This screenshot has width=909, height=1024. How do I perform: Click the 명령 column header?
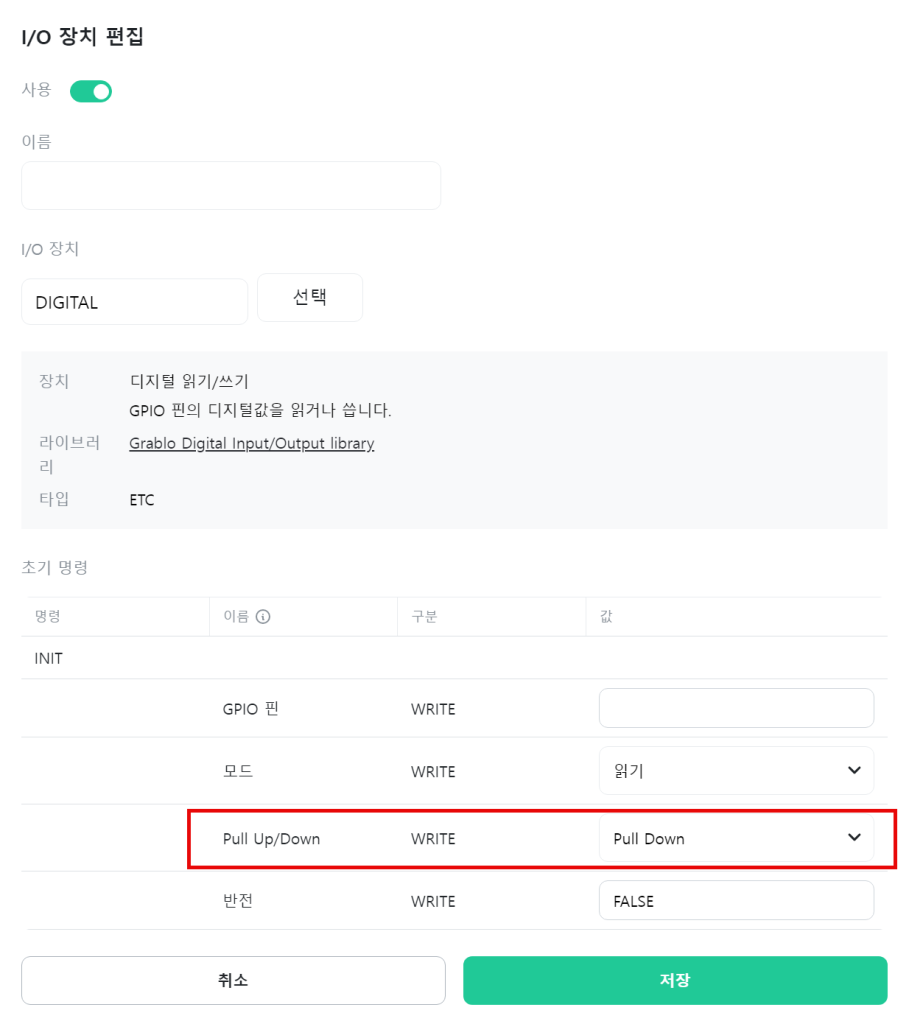48,616
